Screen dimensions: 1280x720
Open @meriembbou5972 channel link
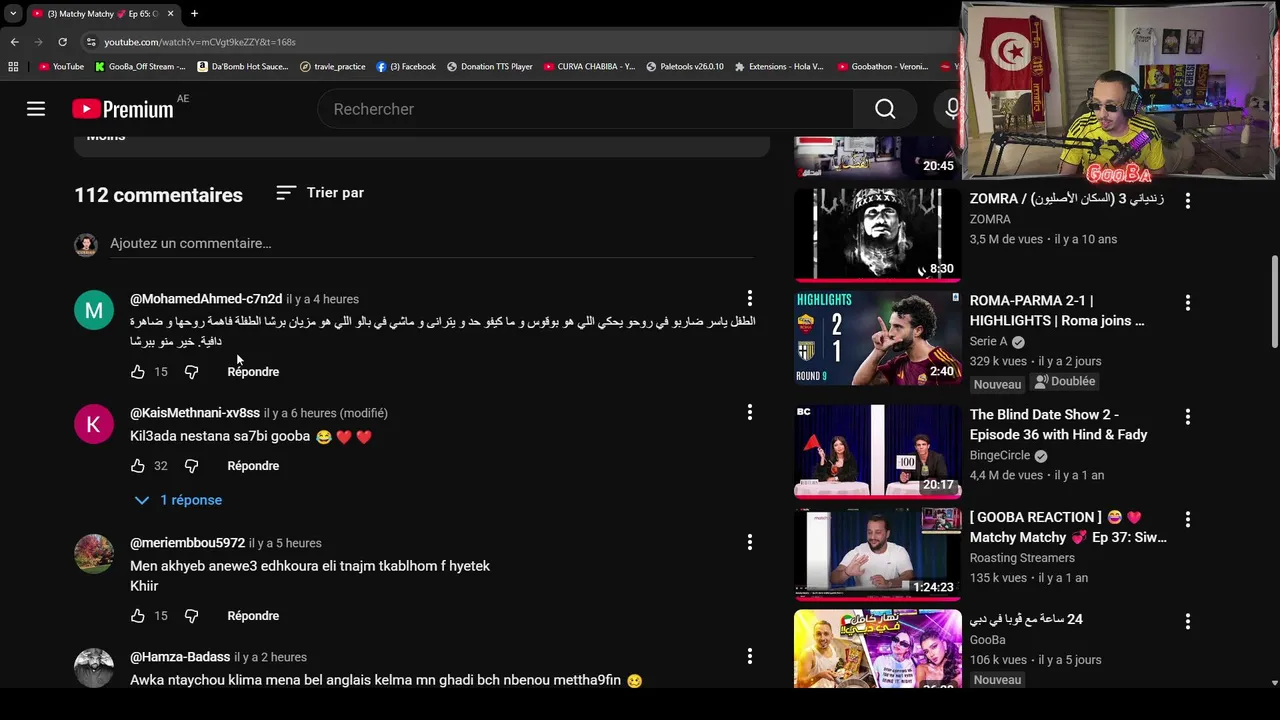[x=187, y=543]
